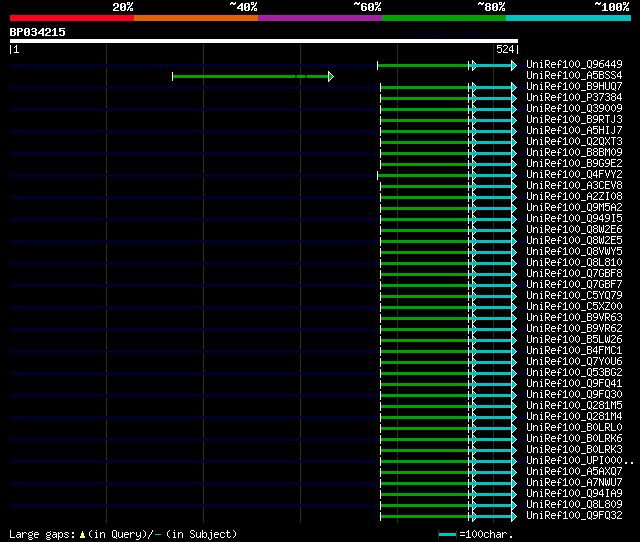This screenshot has height=542, width=640.
Task: Pick the UniRef100_Q94IA9 hit name
Action: click(x=574, y=494)
